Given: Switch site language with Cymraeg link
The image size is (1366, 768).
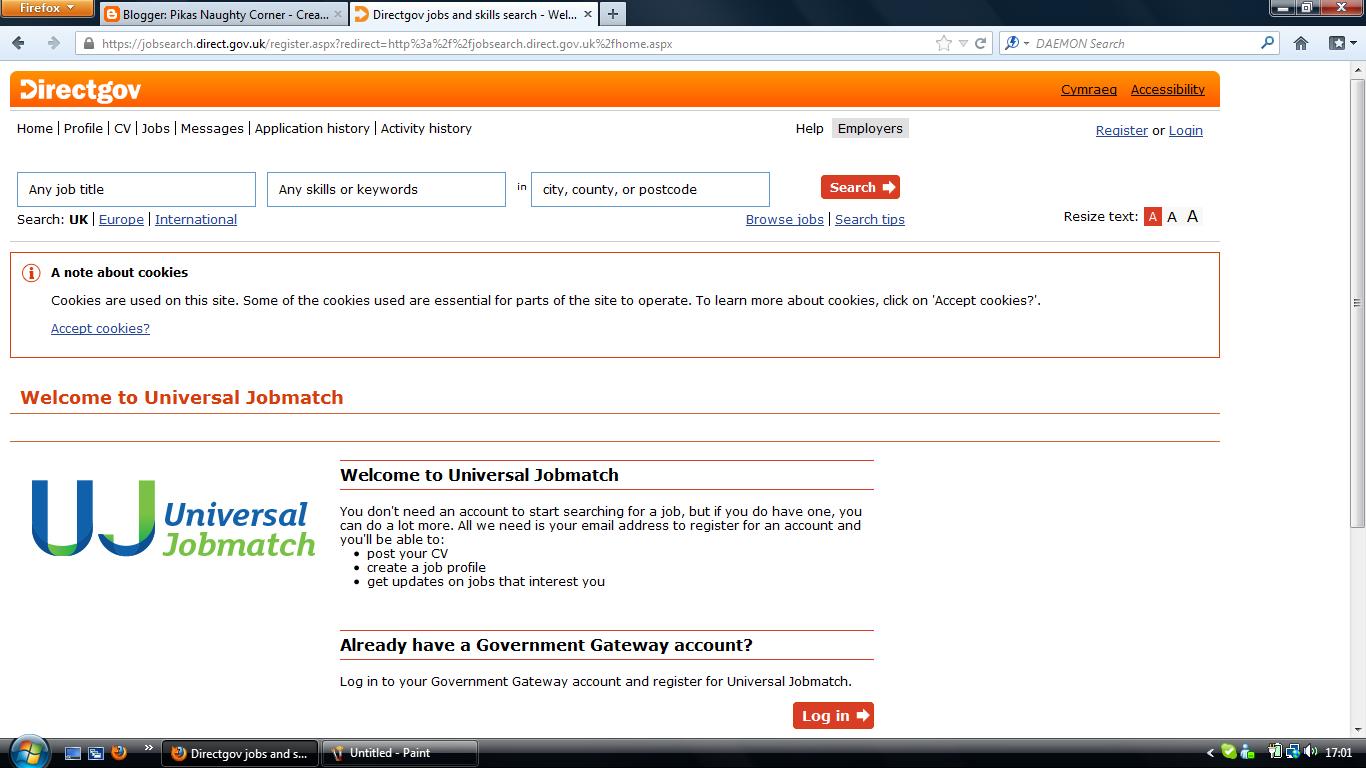Looking at the screenshot, I should [1089, 89].
